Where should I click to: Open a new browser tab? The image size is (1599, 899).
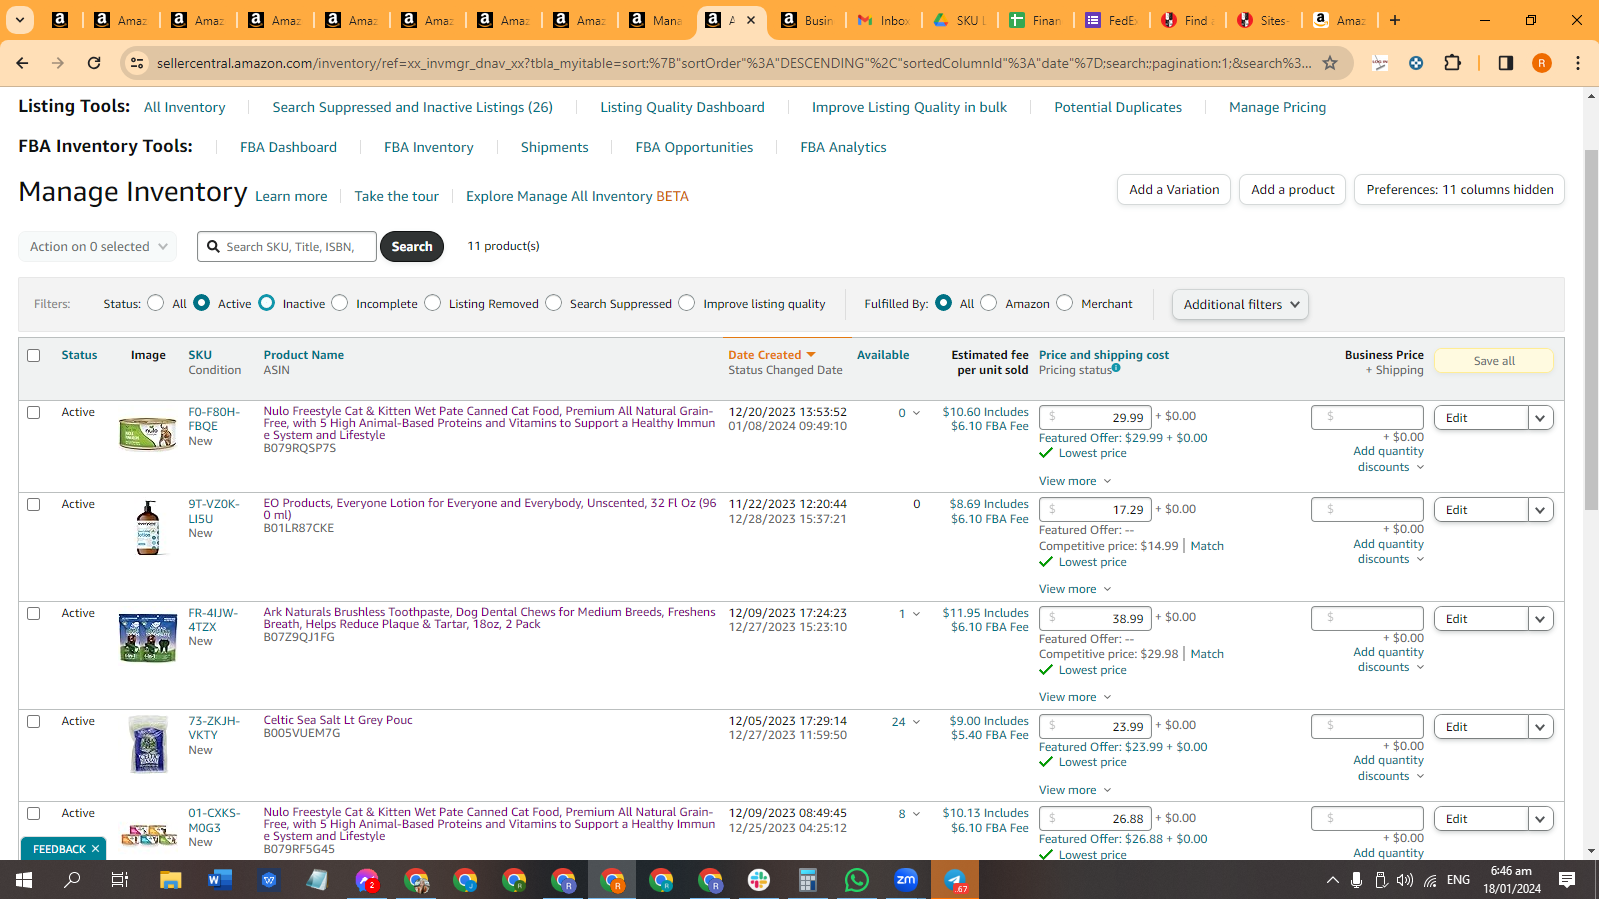tap(1395, 20)
